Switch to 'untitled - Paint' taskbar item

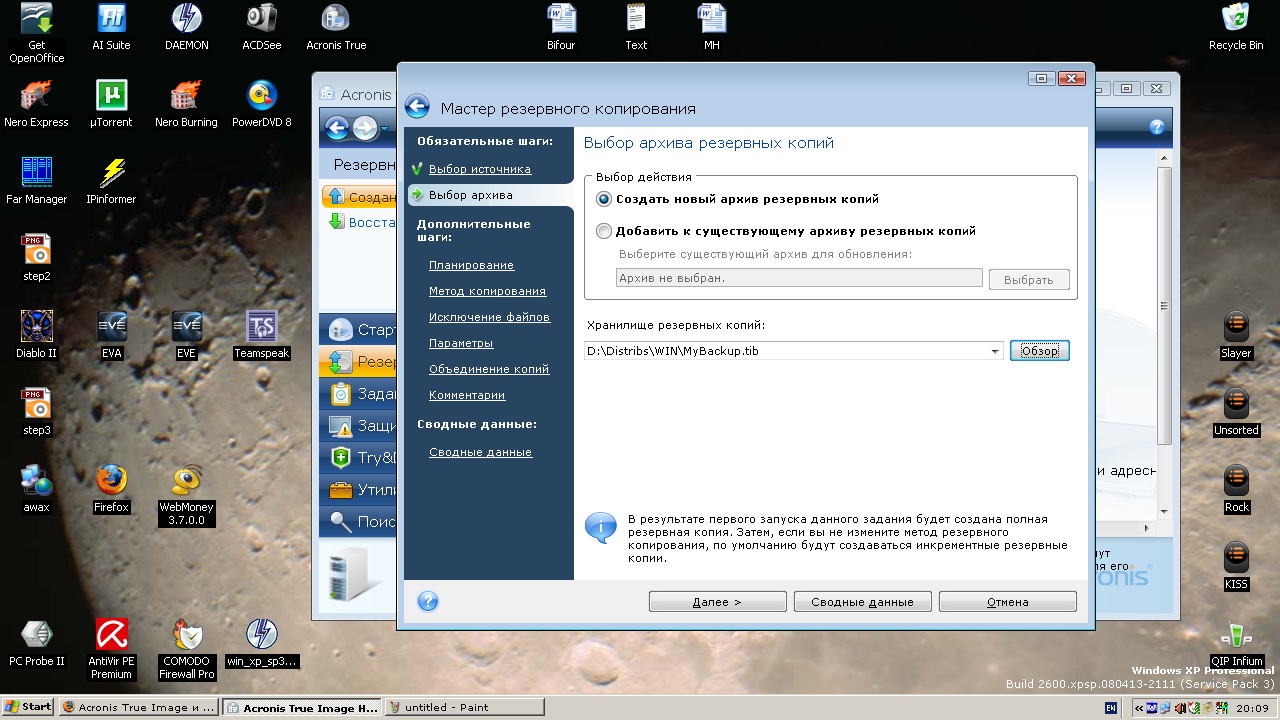(465, 707)
